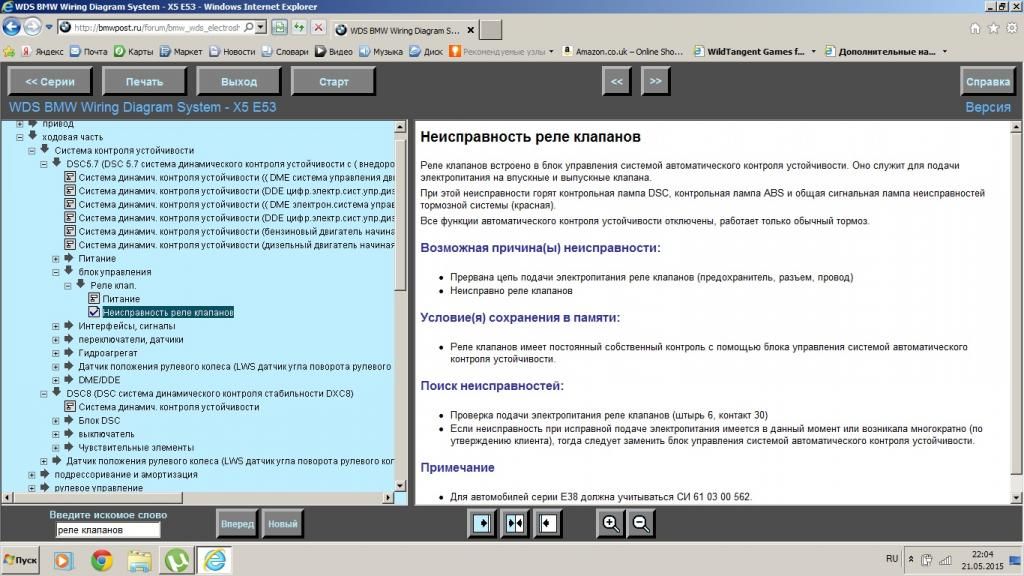Image resolution: width=1024 pixels, height=576 pixels.
Task: Open uTorrent from taskbar
Action: click(x=176, y=560)
